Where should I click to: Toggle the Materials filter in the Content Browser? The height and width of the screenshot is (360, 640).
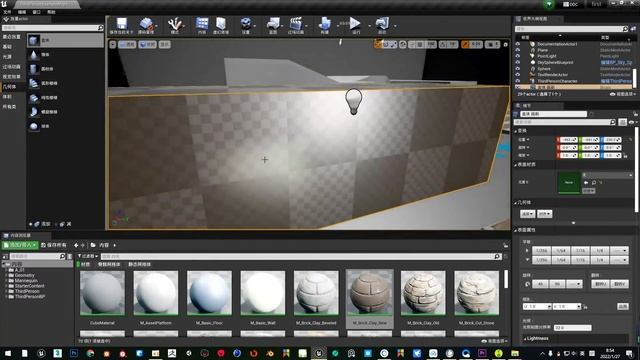coord(84,264)
